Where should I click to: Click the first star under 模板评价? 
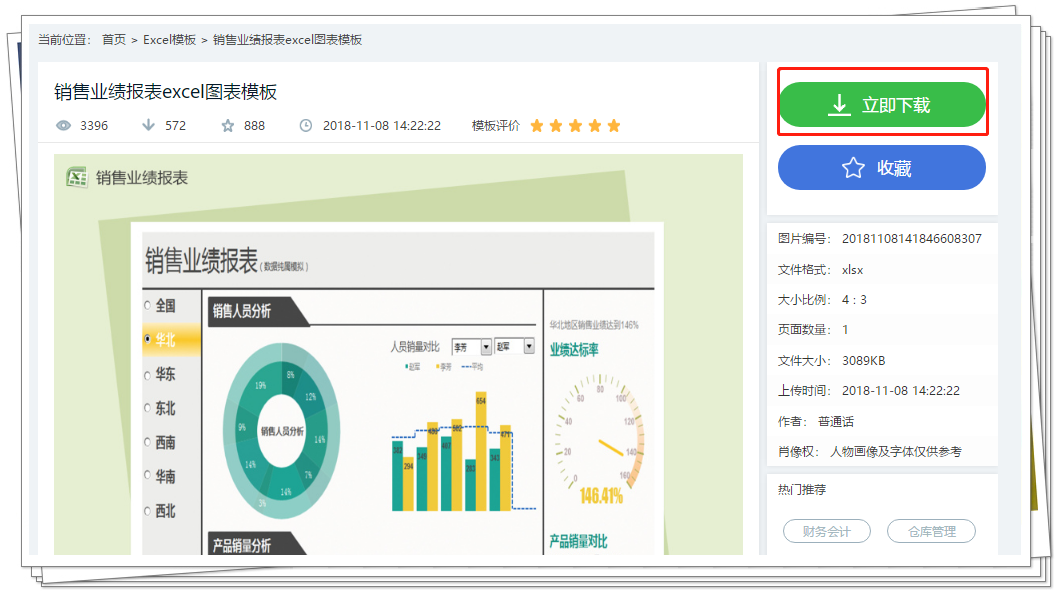537,125
